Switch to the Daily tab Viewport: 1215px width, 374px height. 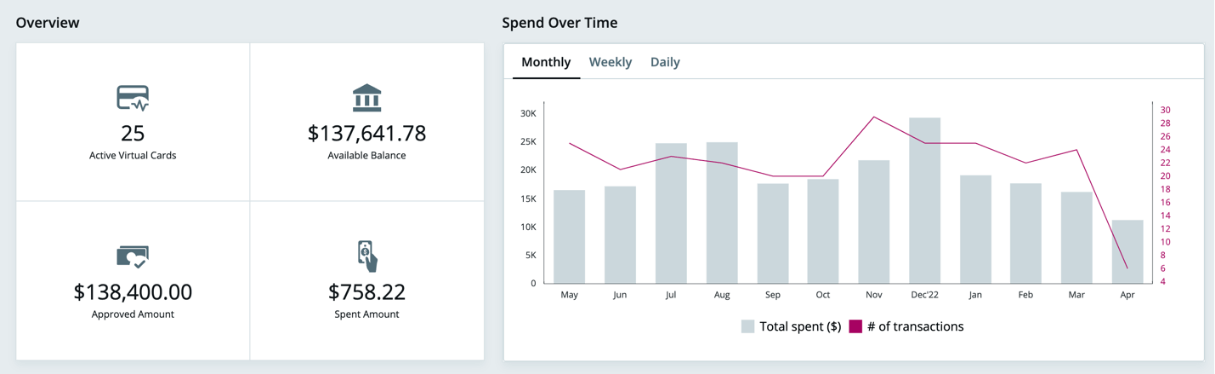click(665, 62)
